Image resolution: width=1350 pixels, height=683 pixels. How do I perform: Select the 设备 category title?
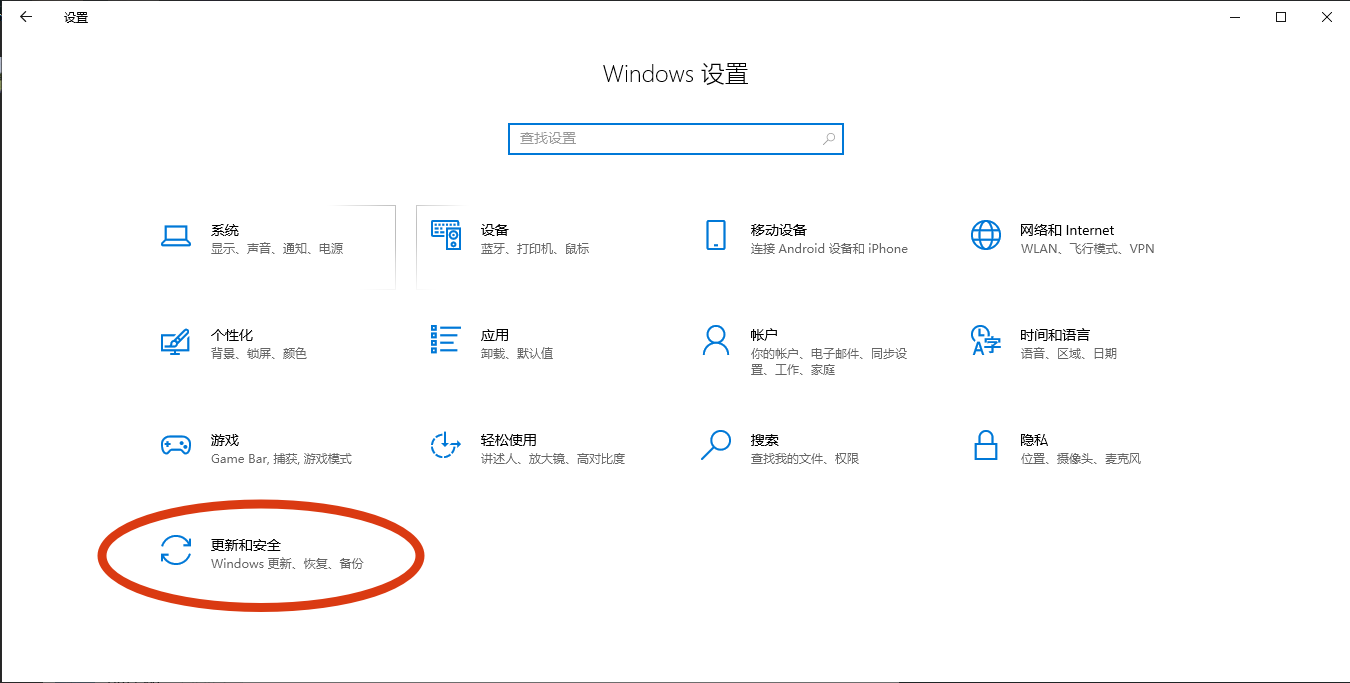[x=495, y=230]
